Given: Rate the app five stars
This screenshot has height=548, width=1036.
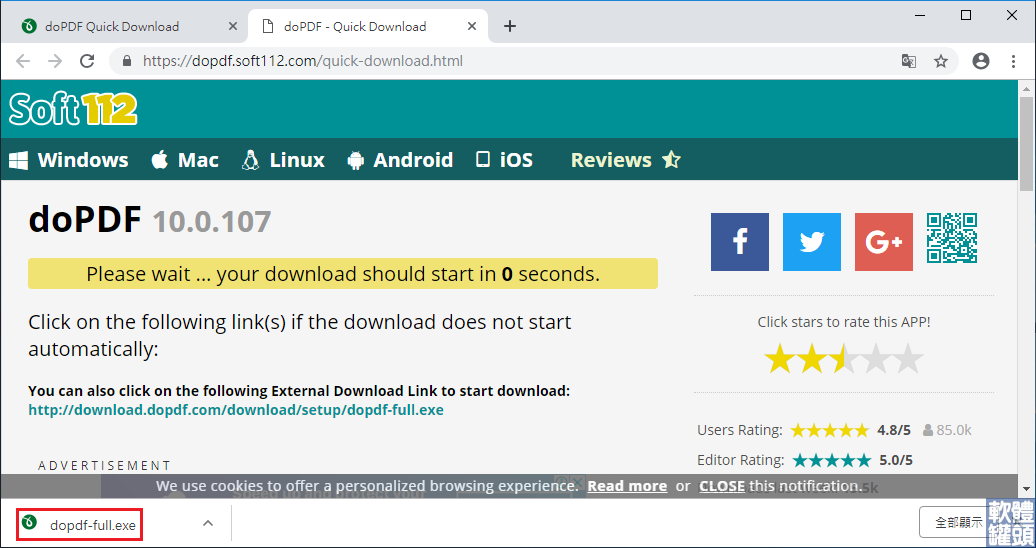Looking at the screenshot, I should [908, 358].
